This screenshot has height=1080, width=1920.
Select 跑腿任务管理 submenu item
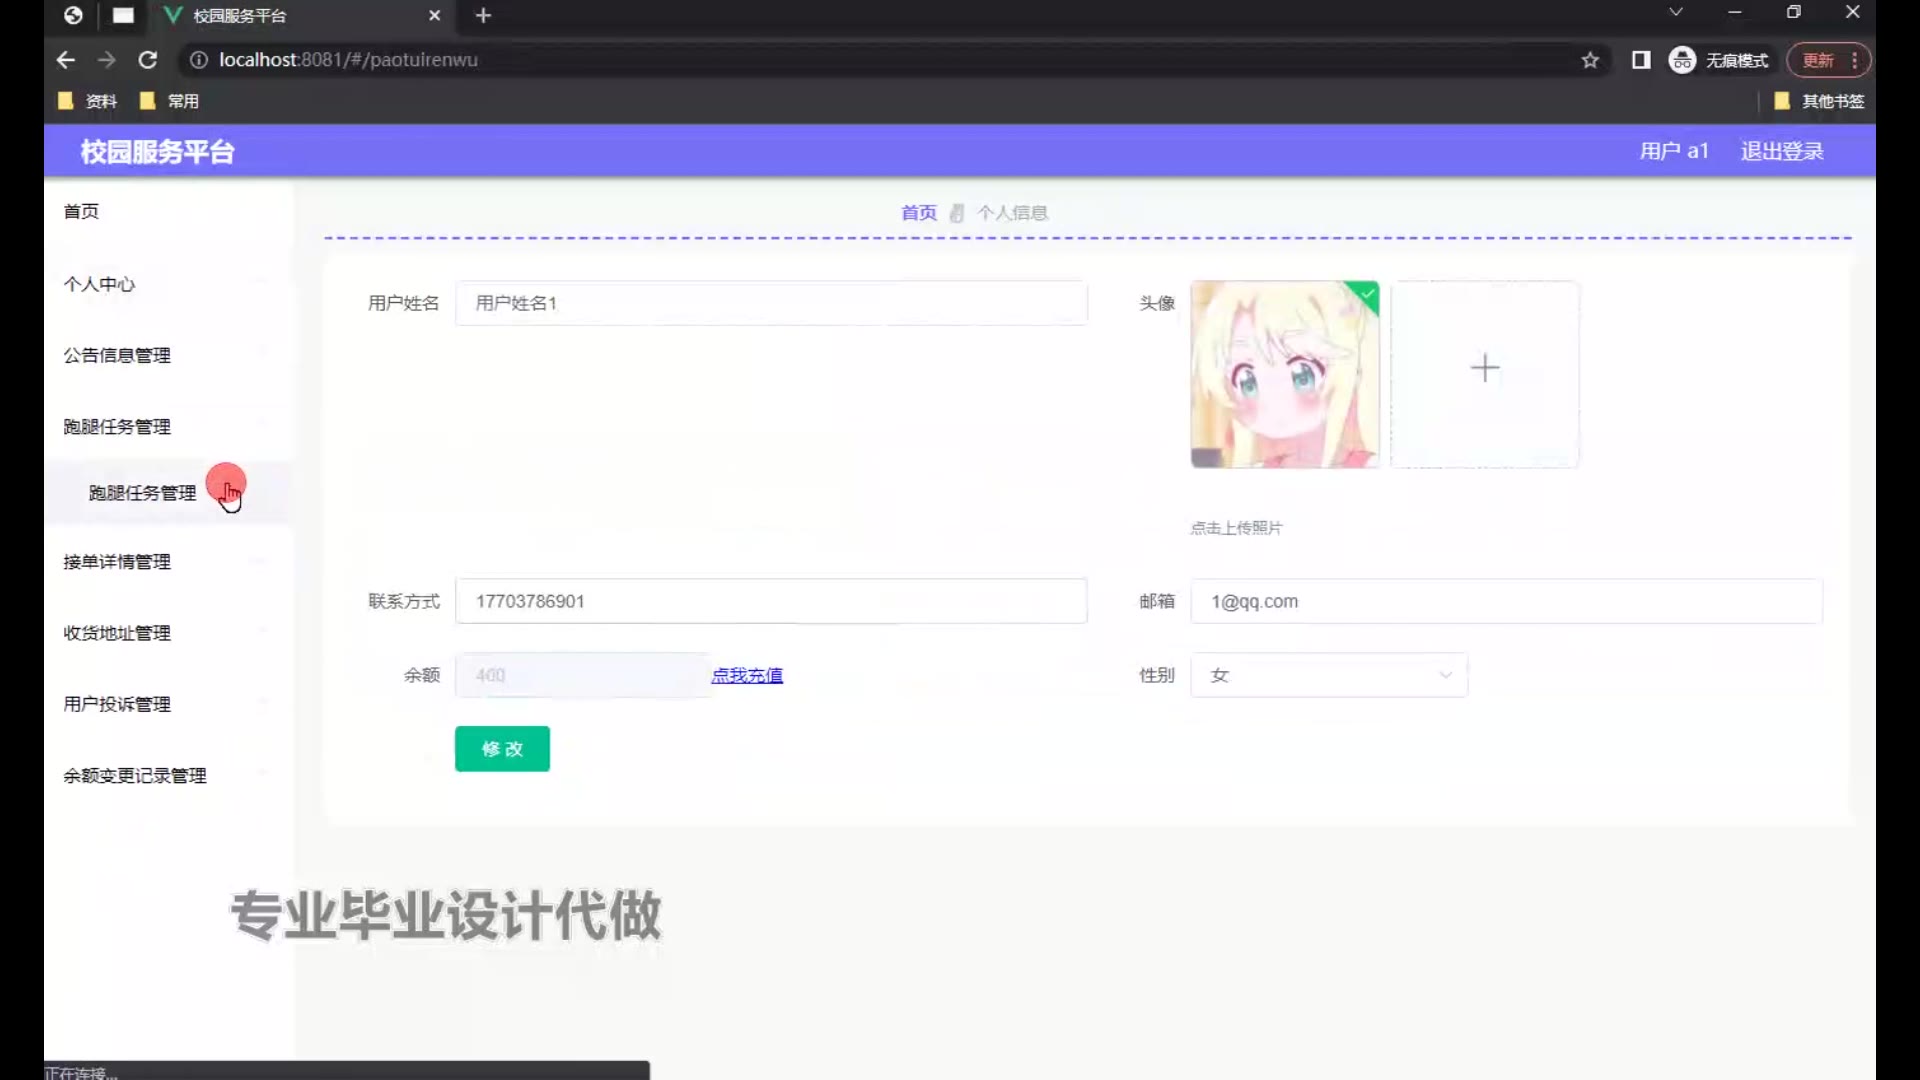pyautogui.click(x=143, y=493)
